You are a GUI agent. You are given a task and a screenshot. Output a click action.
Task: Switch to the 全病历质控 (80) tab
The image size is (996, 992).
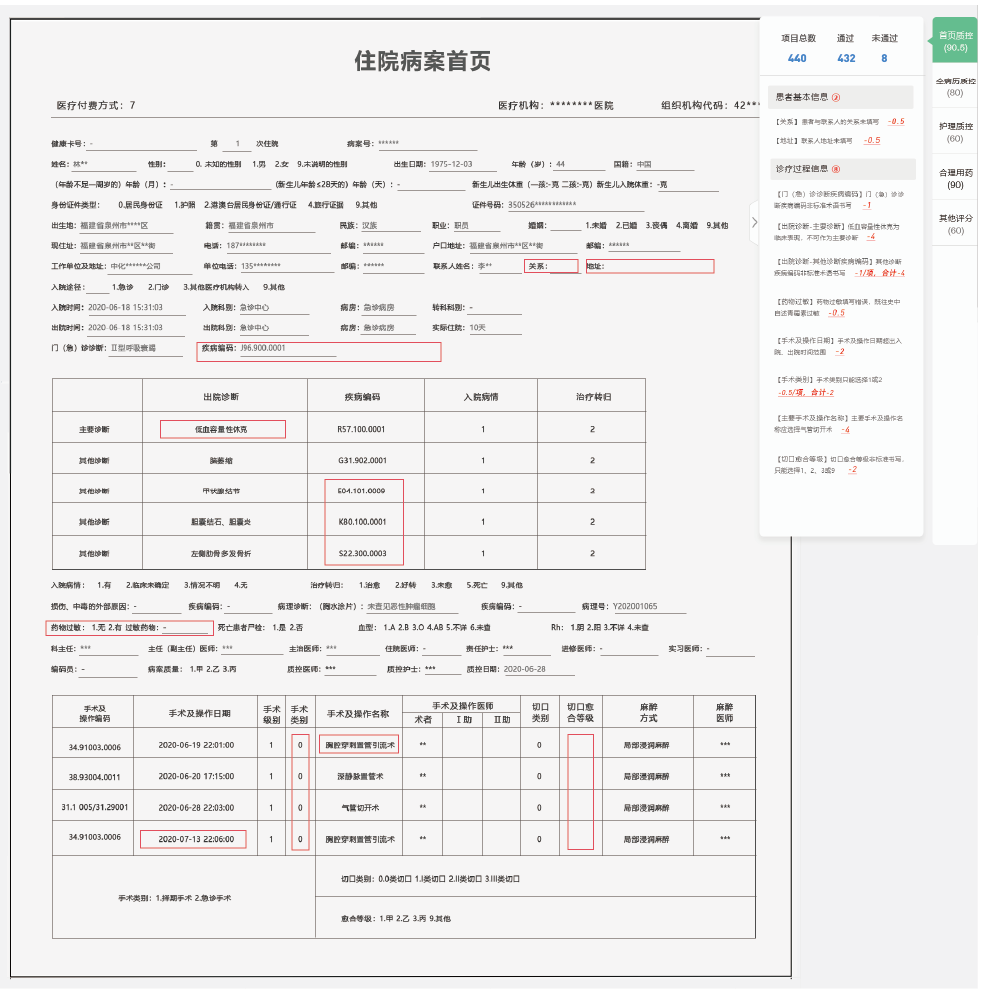955,87
